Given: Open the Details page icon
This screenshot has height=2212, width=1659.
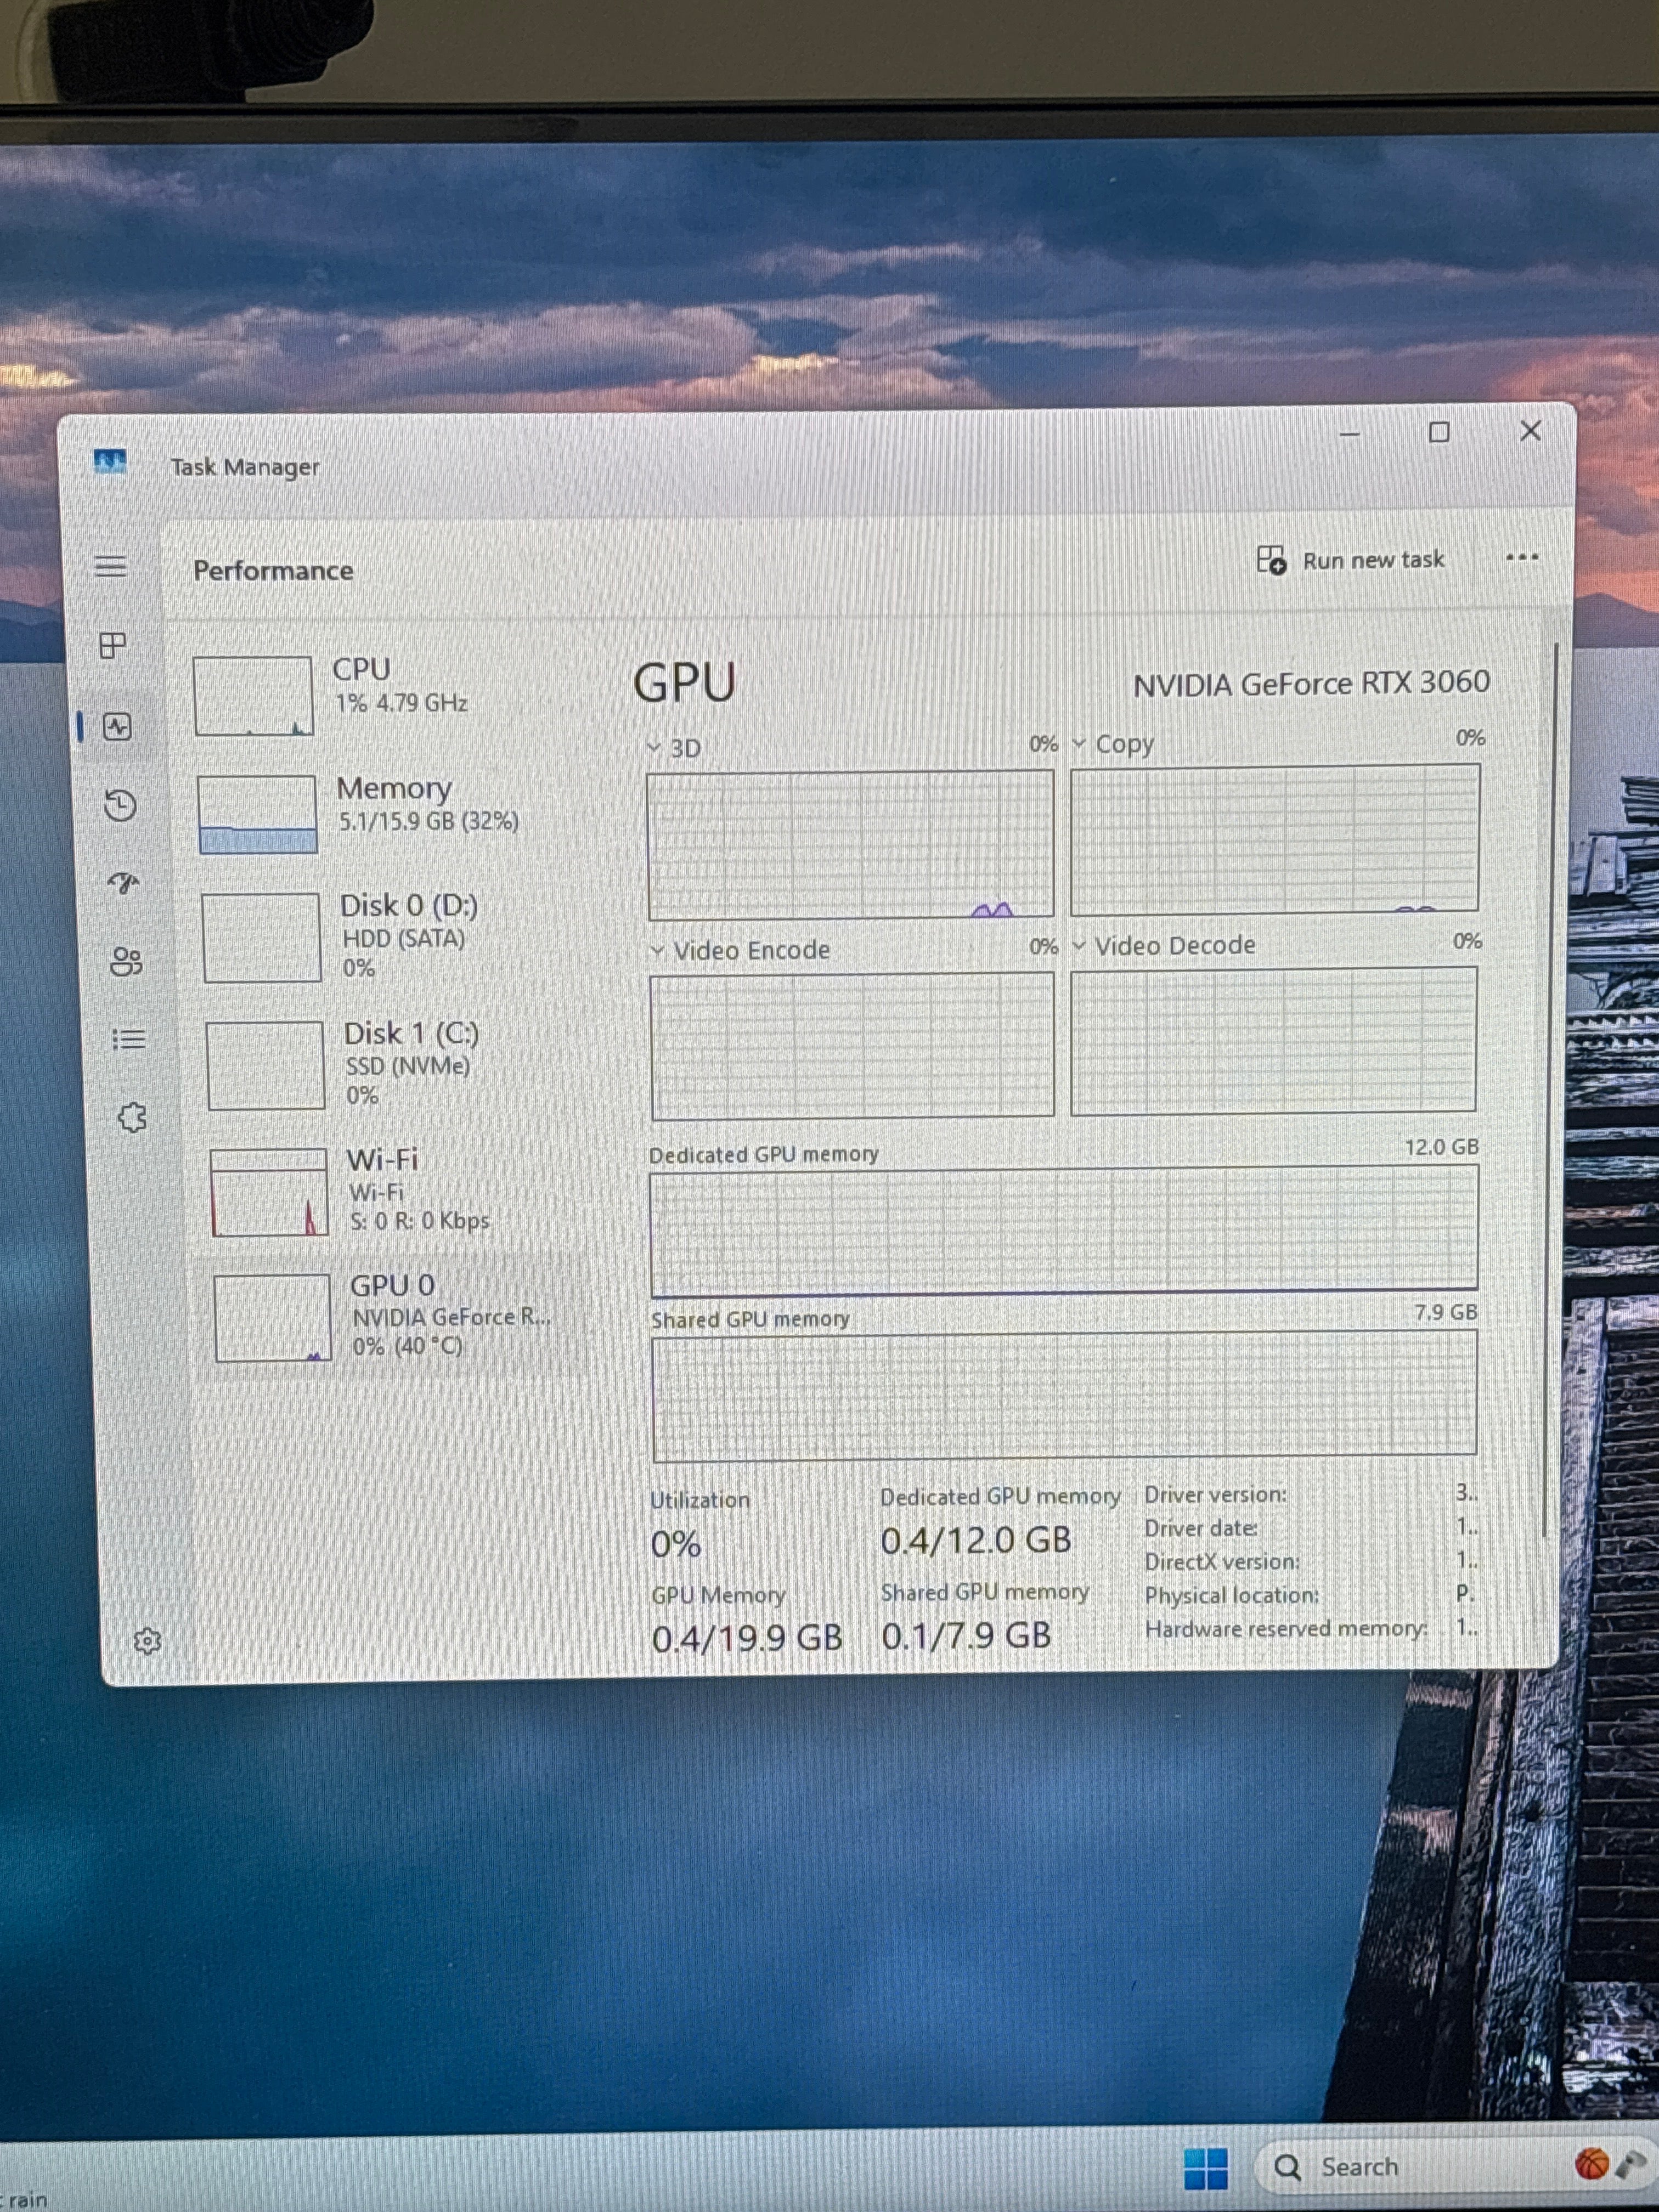Looking at the screenshot, I should pyautogui.click(x=129, y=1039).
